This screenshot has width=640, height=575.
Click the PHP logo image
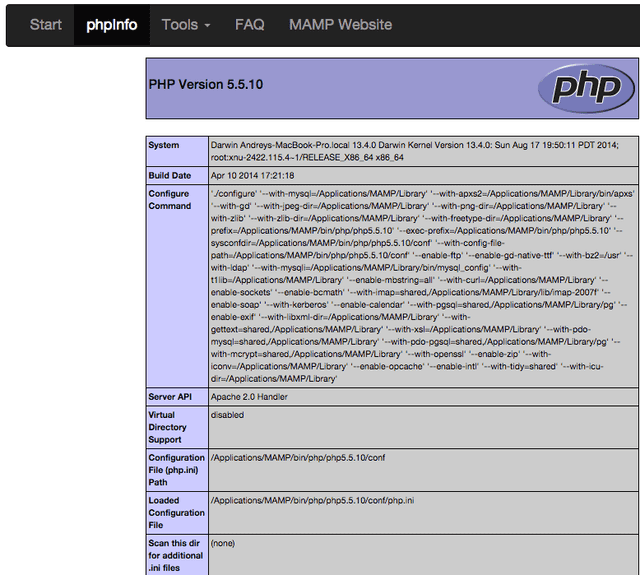[586, 88]
